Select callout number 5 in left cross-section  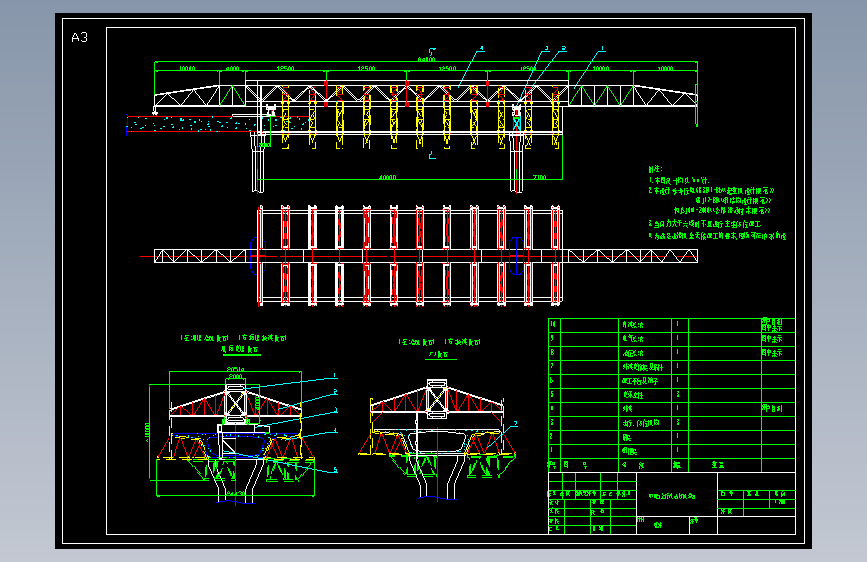click(335, 470)
